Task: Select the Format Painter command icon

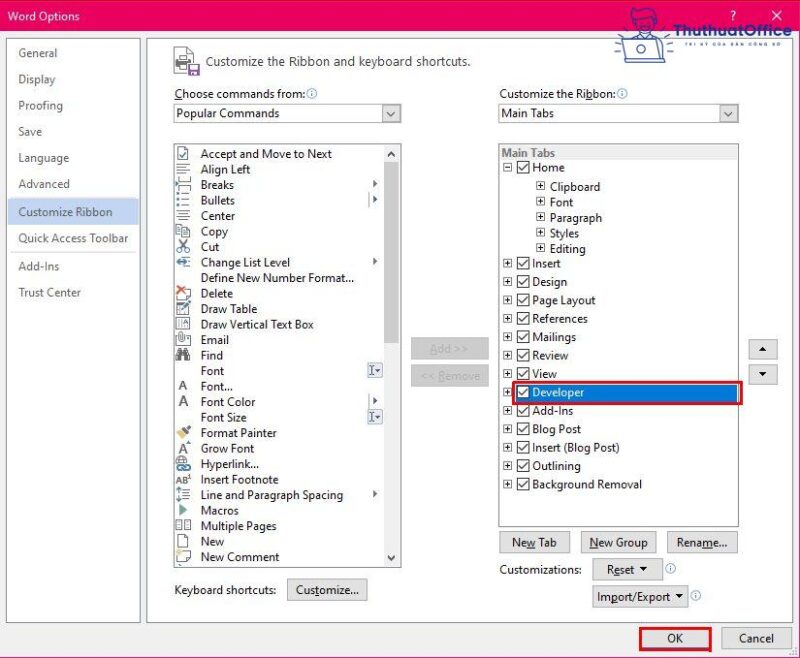Action: (183, 432)
